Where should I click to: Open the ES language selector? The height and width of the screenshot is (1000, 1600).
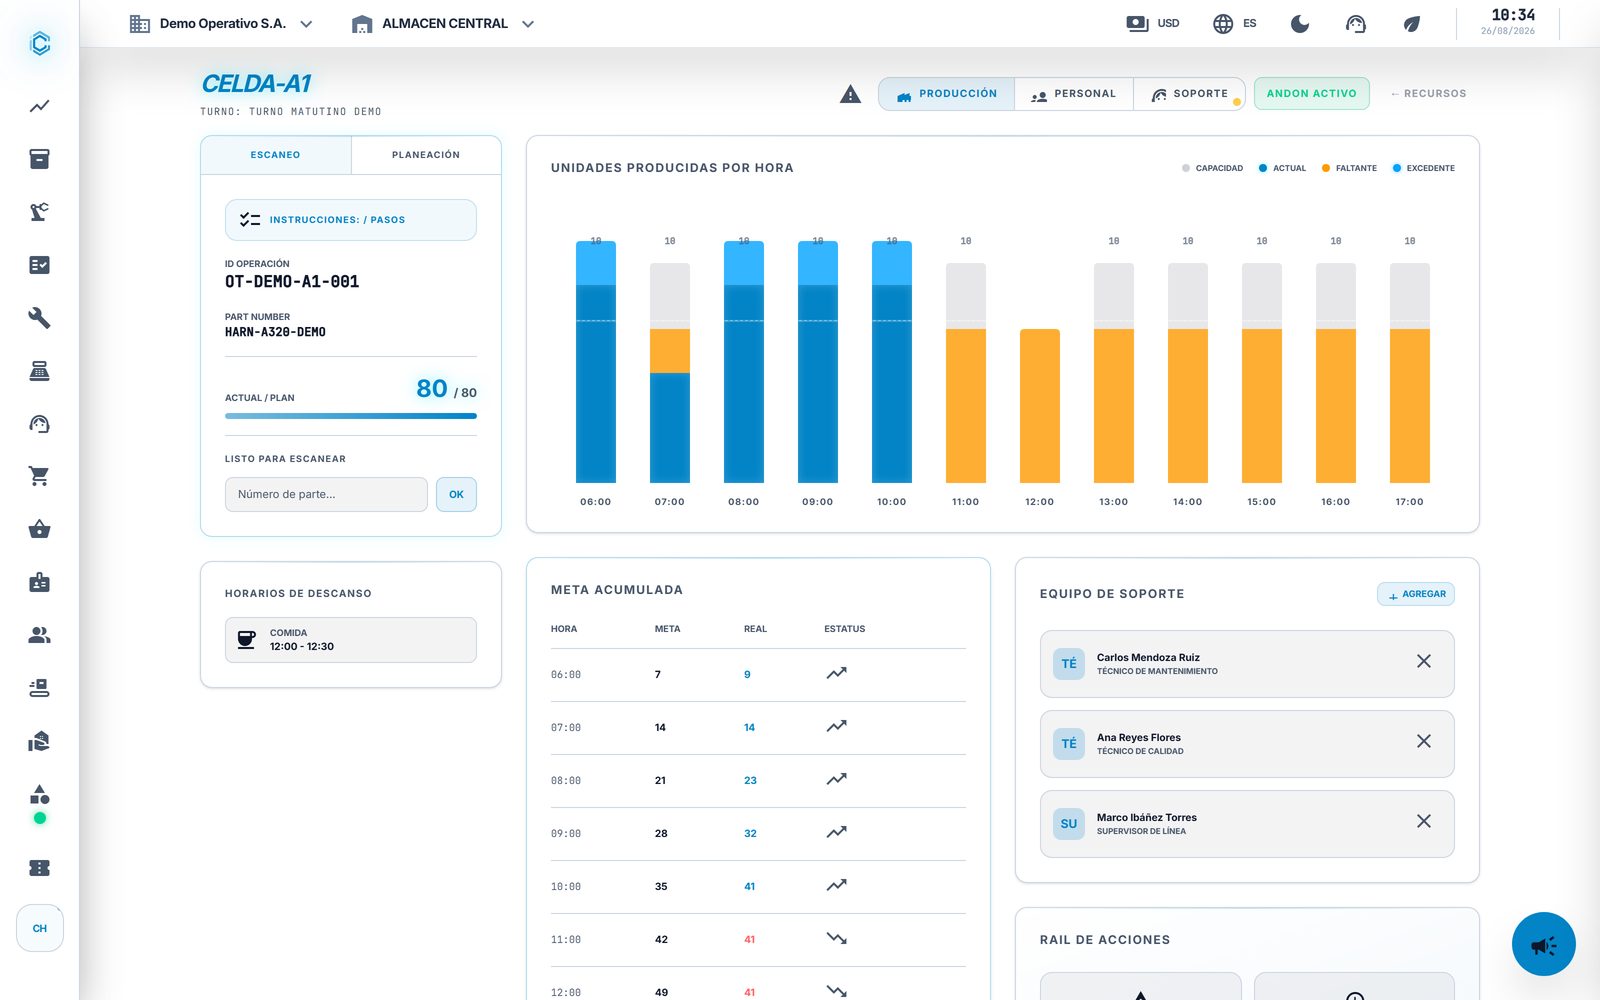1235,24
